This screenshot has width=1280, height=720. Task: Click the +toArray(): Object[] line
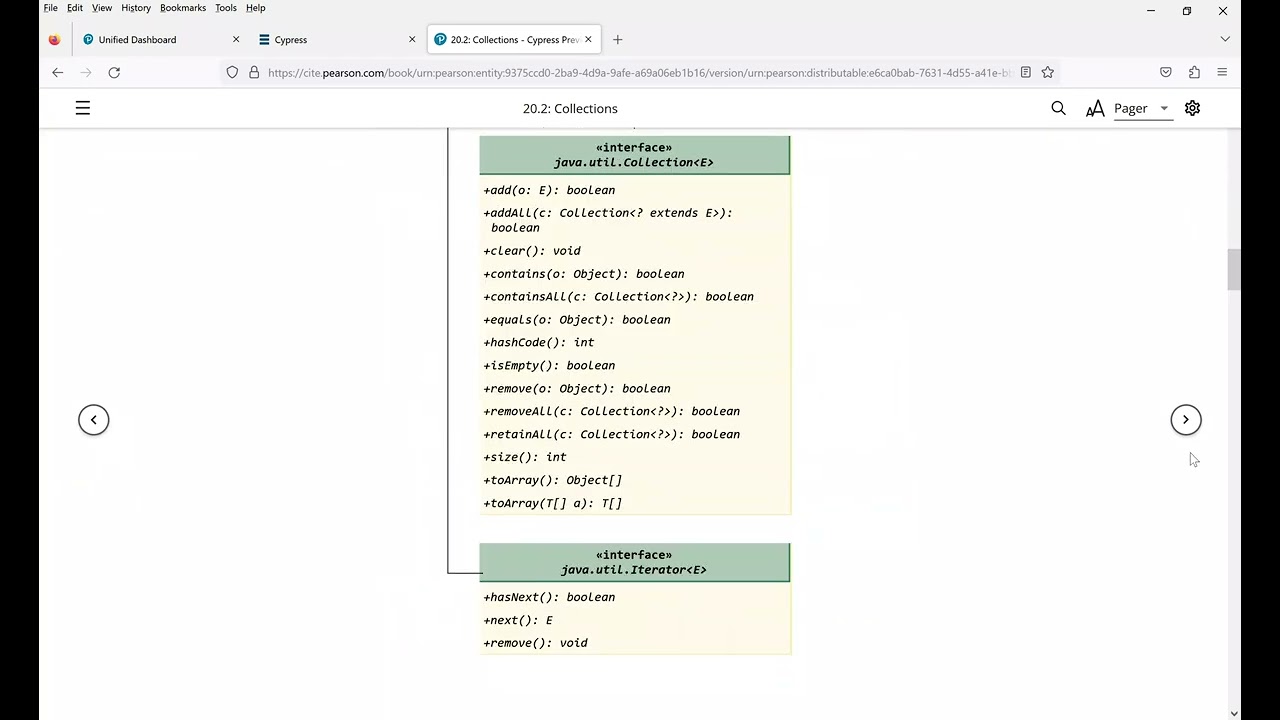coord(553,480)
